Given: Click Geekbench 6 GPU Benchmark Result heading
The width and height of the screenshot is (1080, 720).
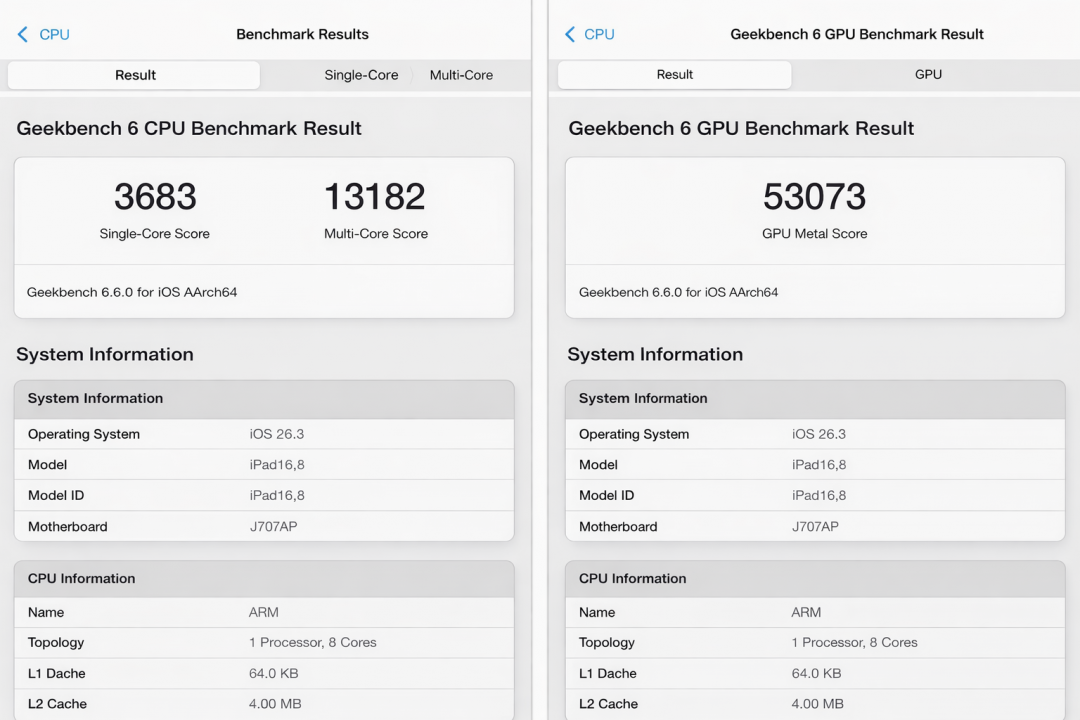Looking at the screenshot, I should click(x=741, y=128).
